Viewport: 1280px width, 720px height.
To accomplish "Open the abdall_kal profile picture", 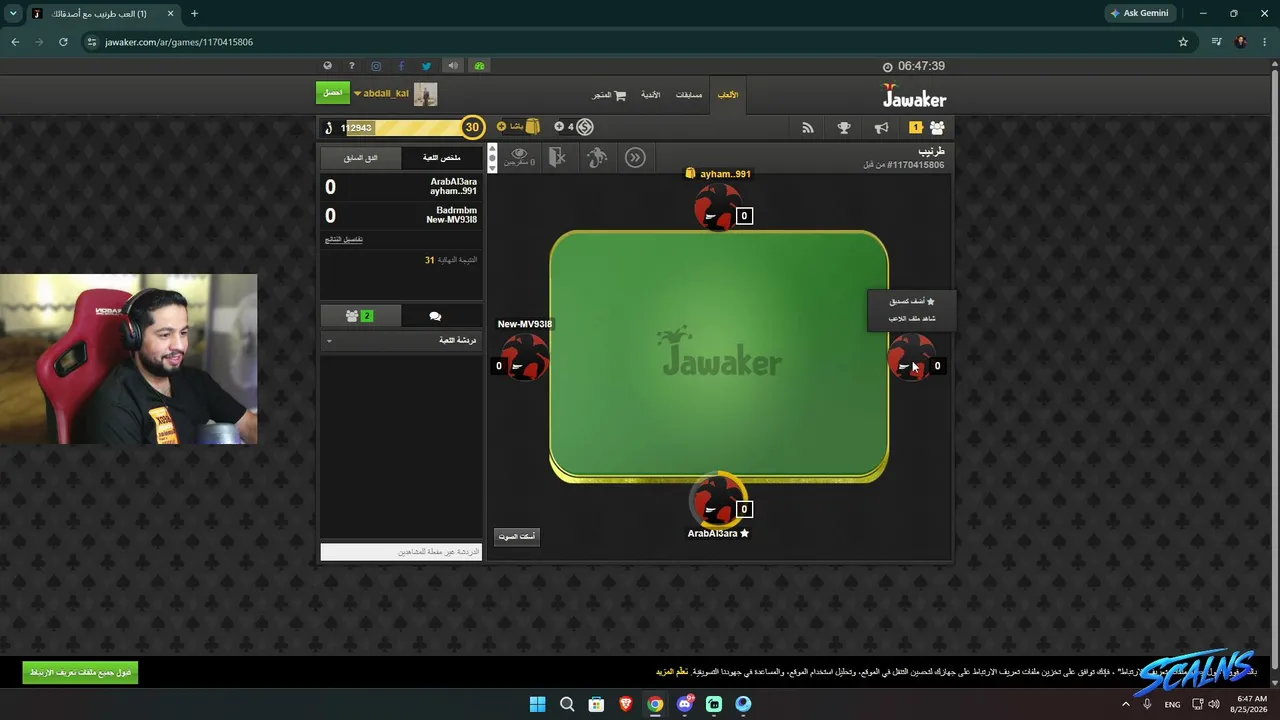I will pos(426,94).
